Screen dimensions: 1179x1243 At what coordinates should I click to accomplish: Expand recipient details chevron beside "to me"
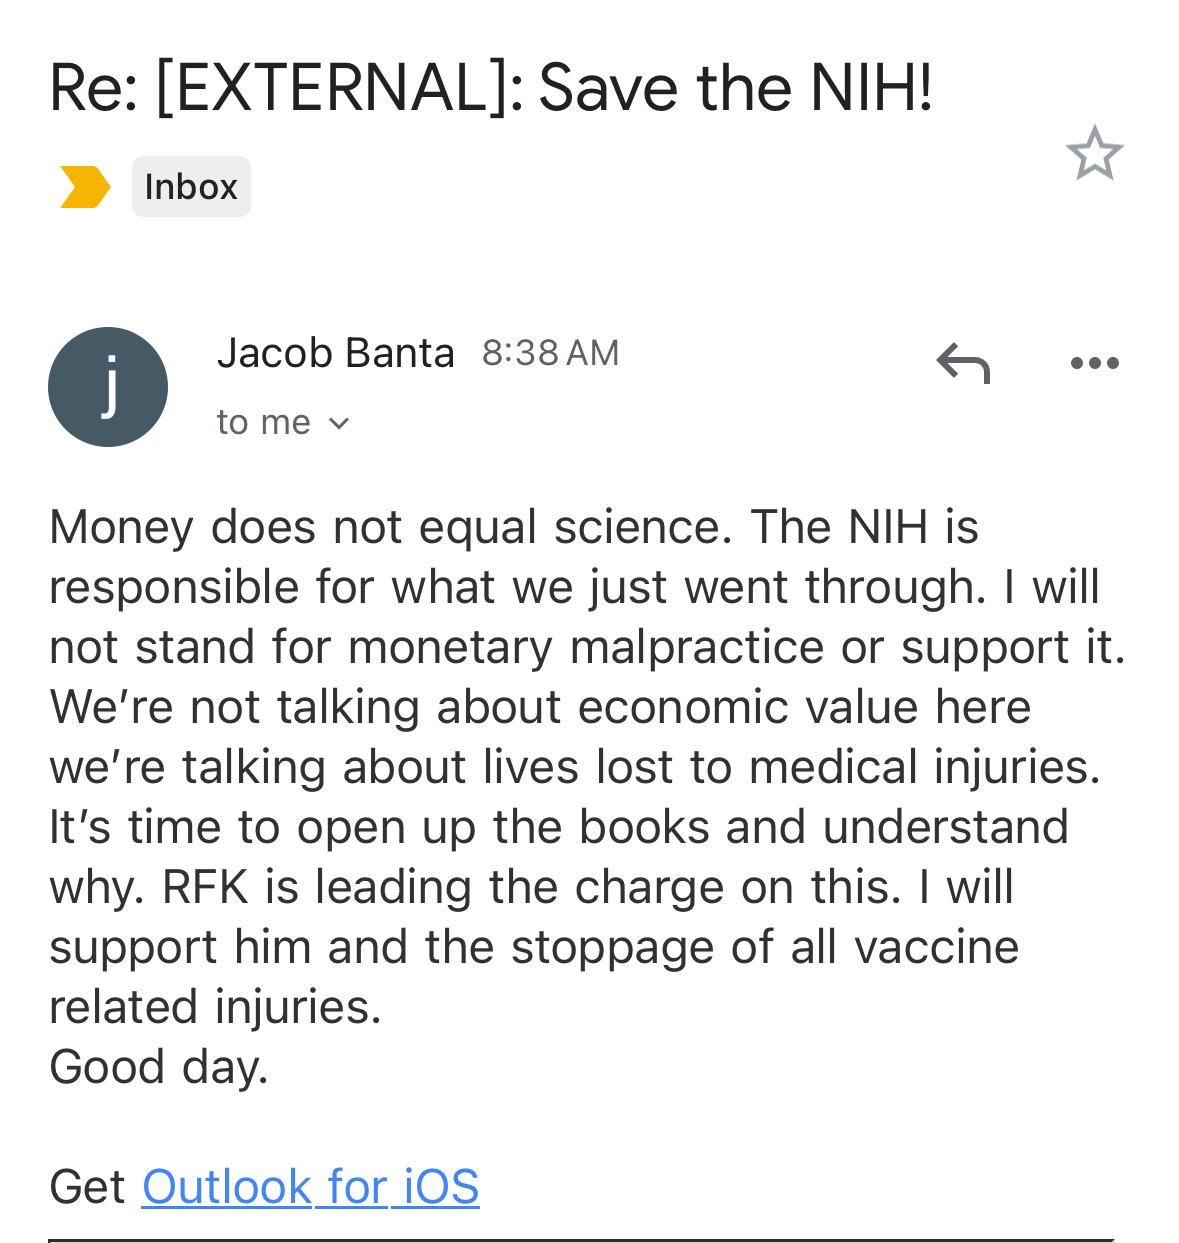point(339,424)
